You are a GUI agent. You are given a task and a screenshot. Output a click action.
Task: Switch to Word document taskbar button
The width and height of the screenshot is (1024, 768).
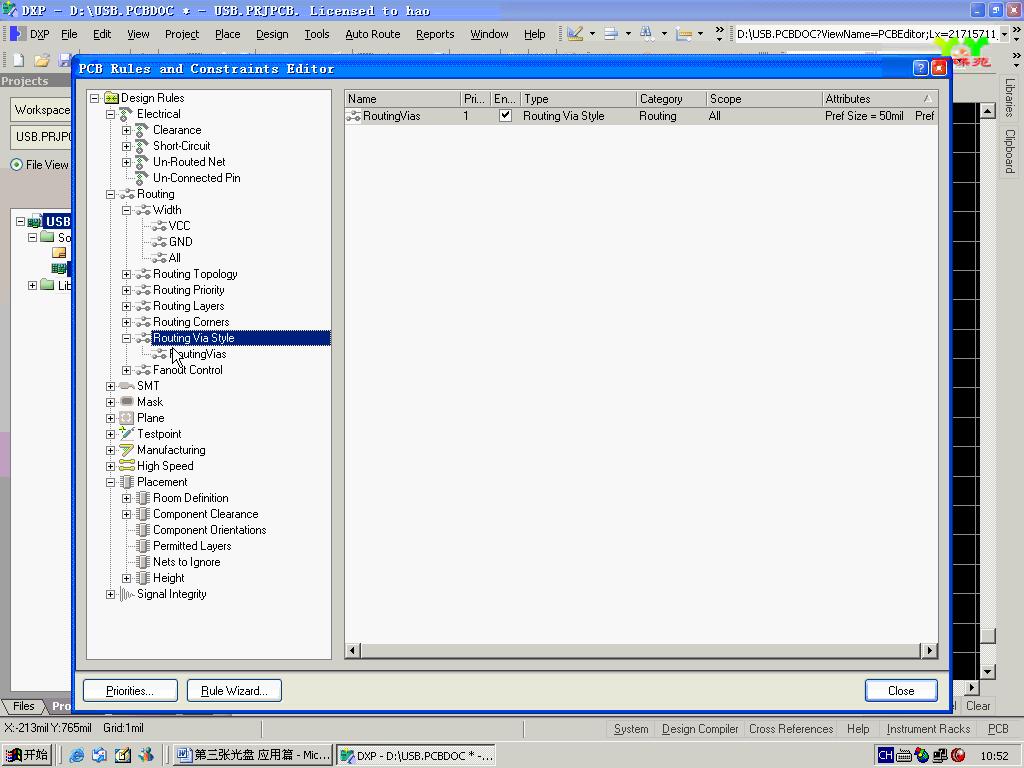pyautogui.click(x=253, y=755)
